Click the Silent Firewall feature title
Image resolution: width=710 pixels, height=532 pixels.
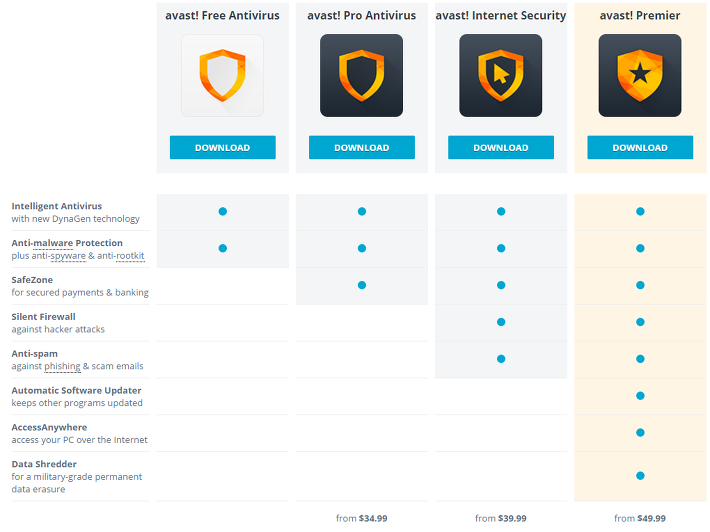coord(43,317)
